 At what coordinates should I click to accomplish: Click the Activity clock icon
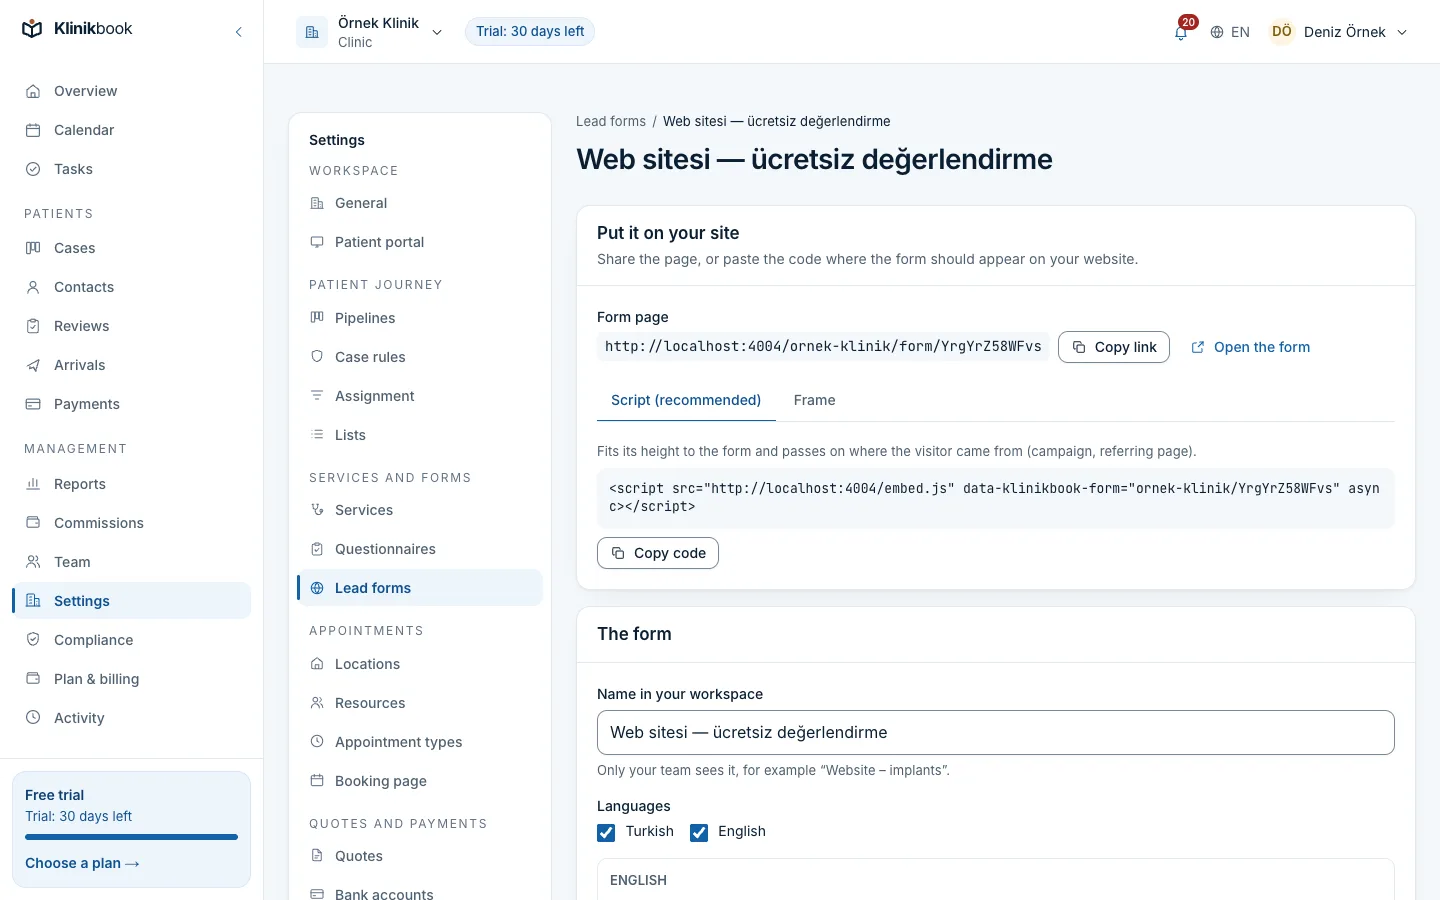point(33,718)
